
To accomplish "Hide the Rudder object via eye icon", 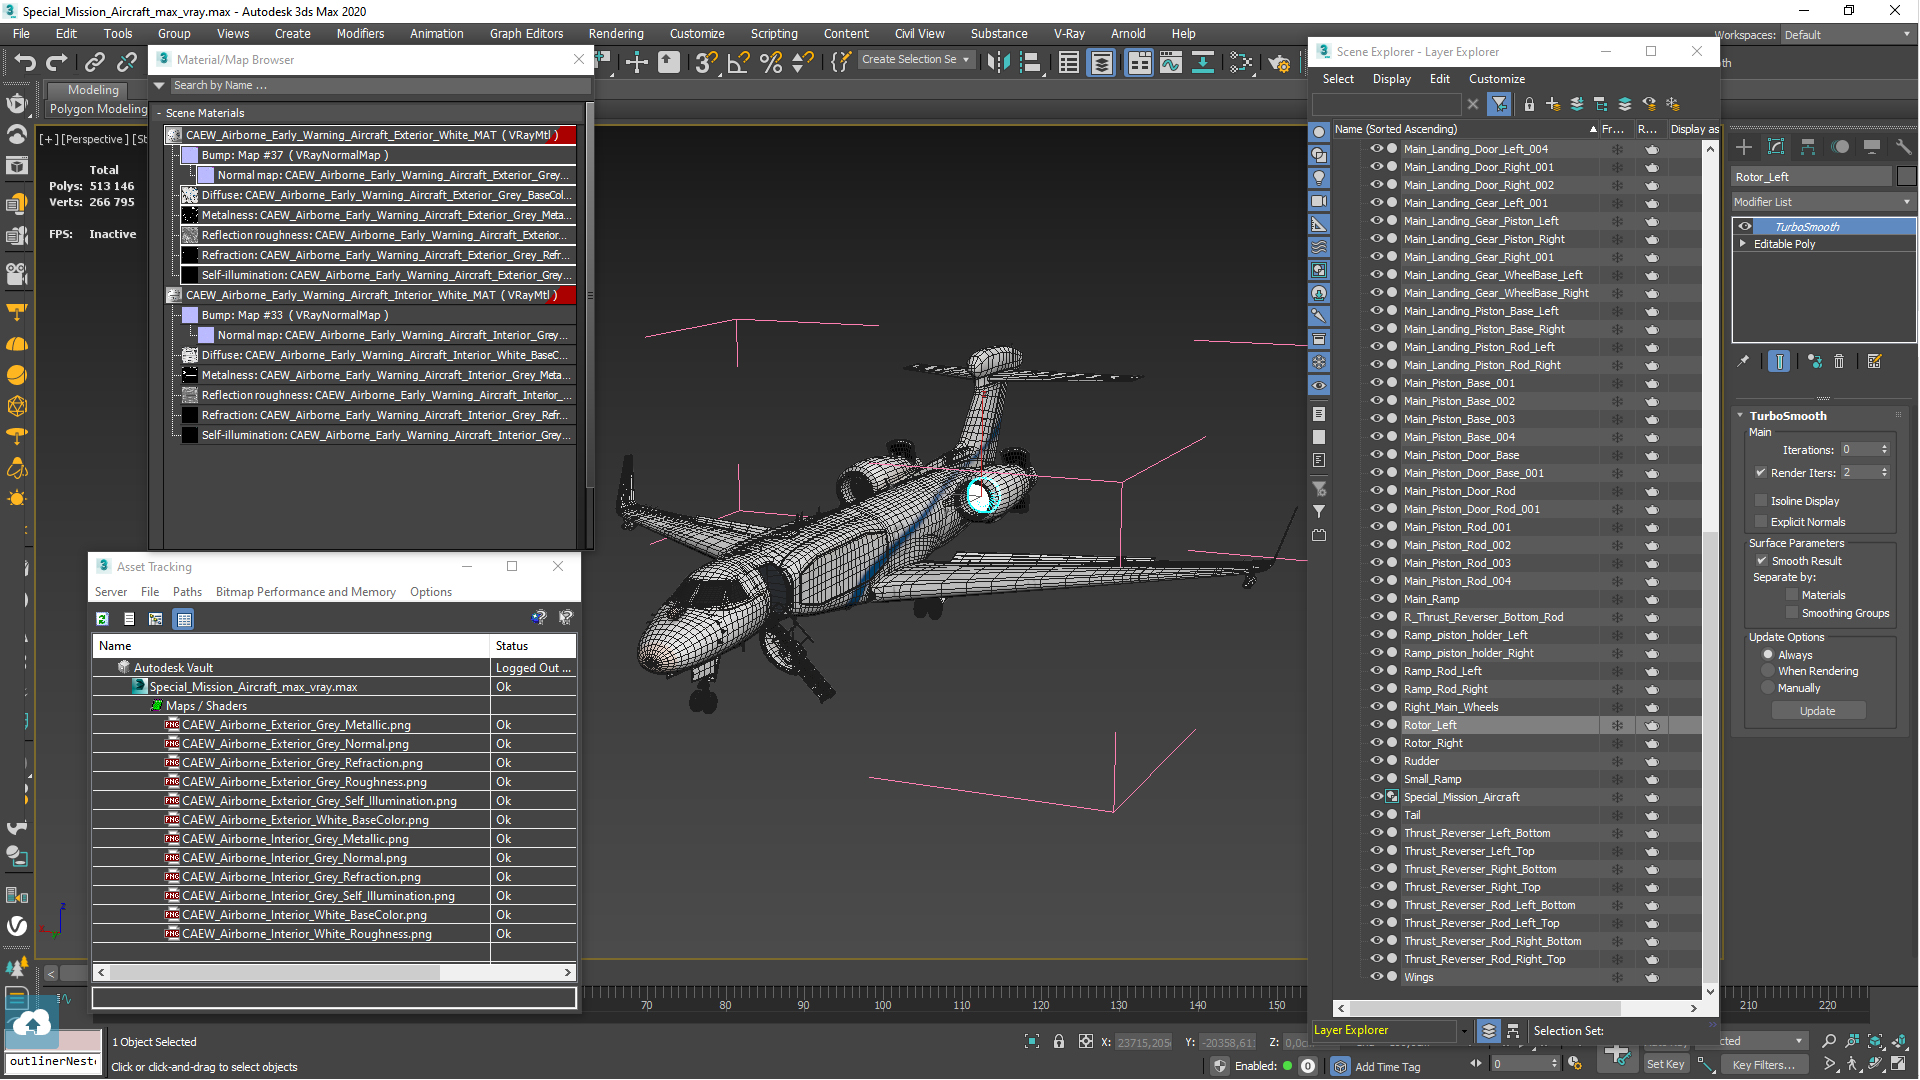I will [x=1376, y=761].
